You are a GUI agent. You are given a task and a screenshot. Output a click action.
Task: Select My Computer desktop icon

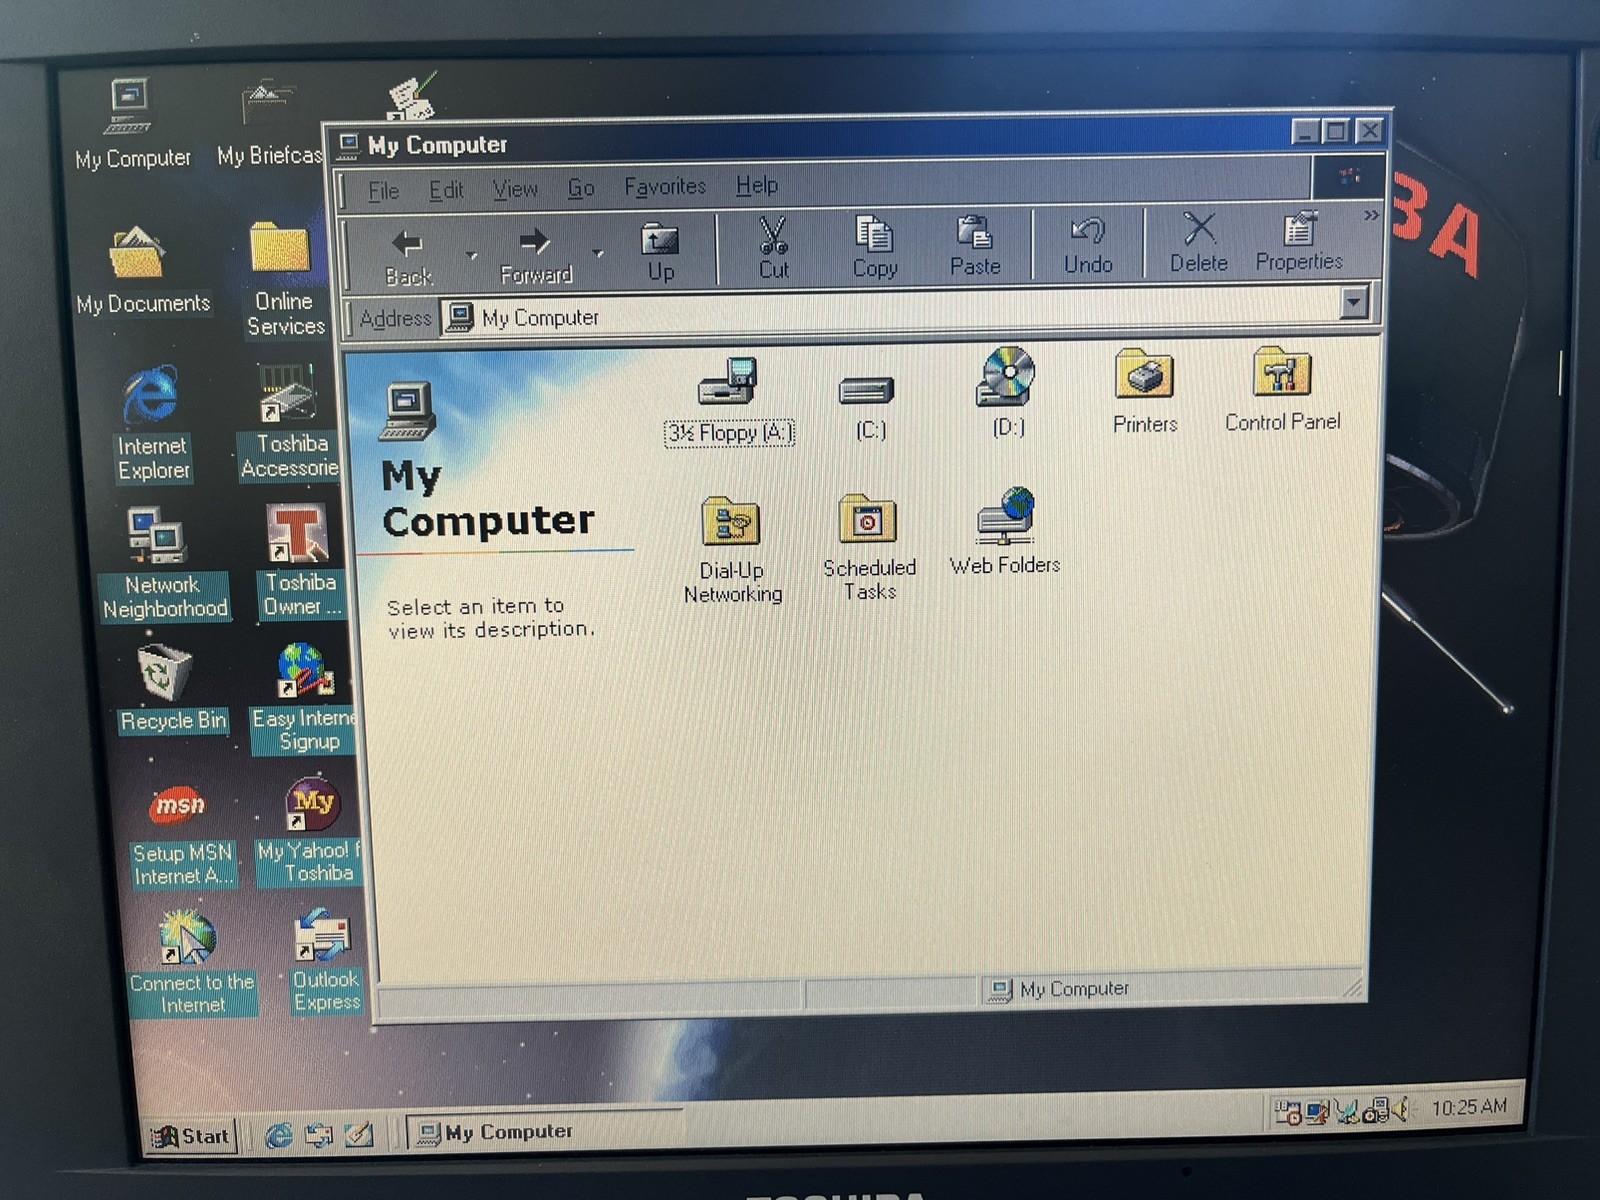(131, 124)
